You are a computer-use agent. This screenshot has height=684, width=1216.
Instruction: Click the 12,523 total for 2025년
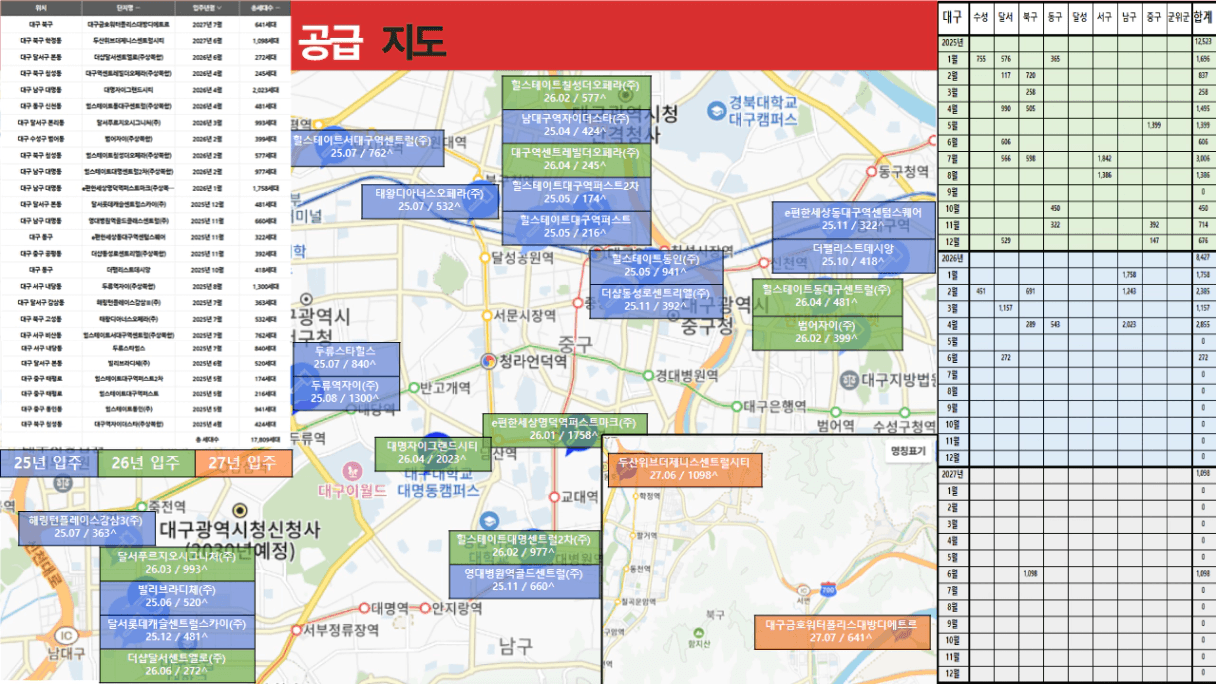(1203, 43)
